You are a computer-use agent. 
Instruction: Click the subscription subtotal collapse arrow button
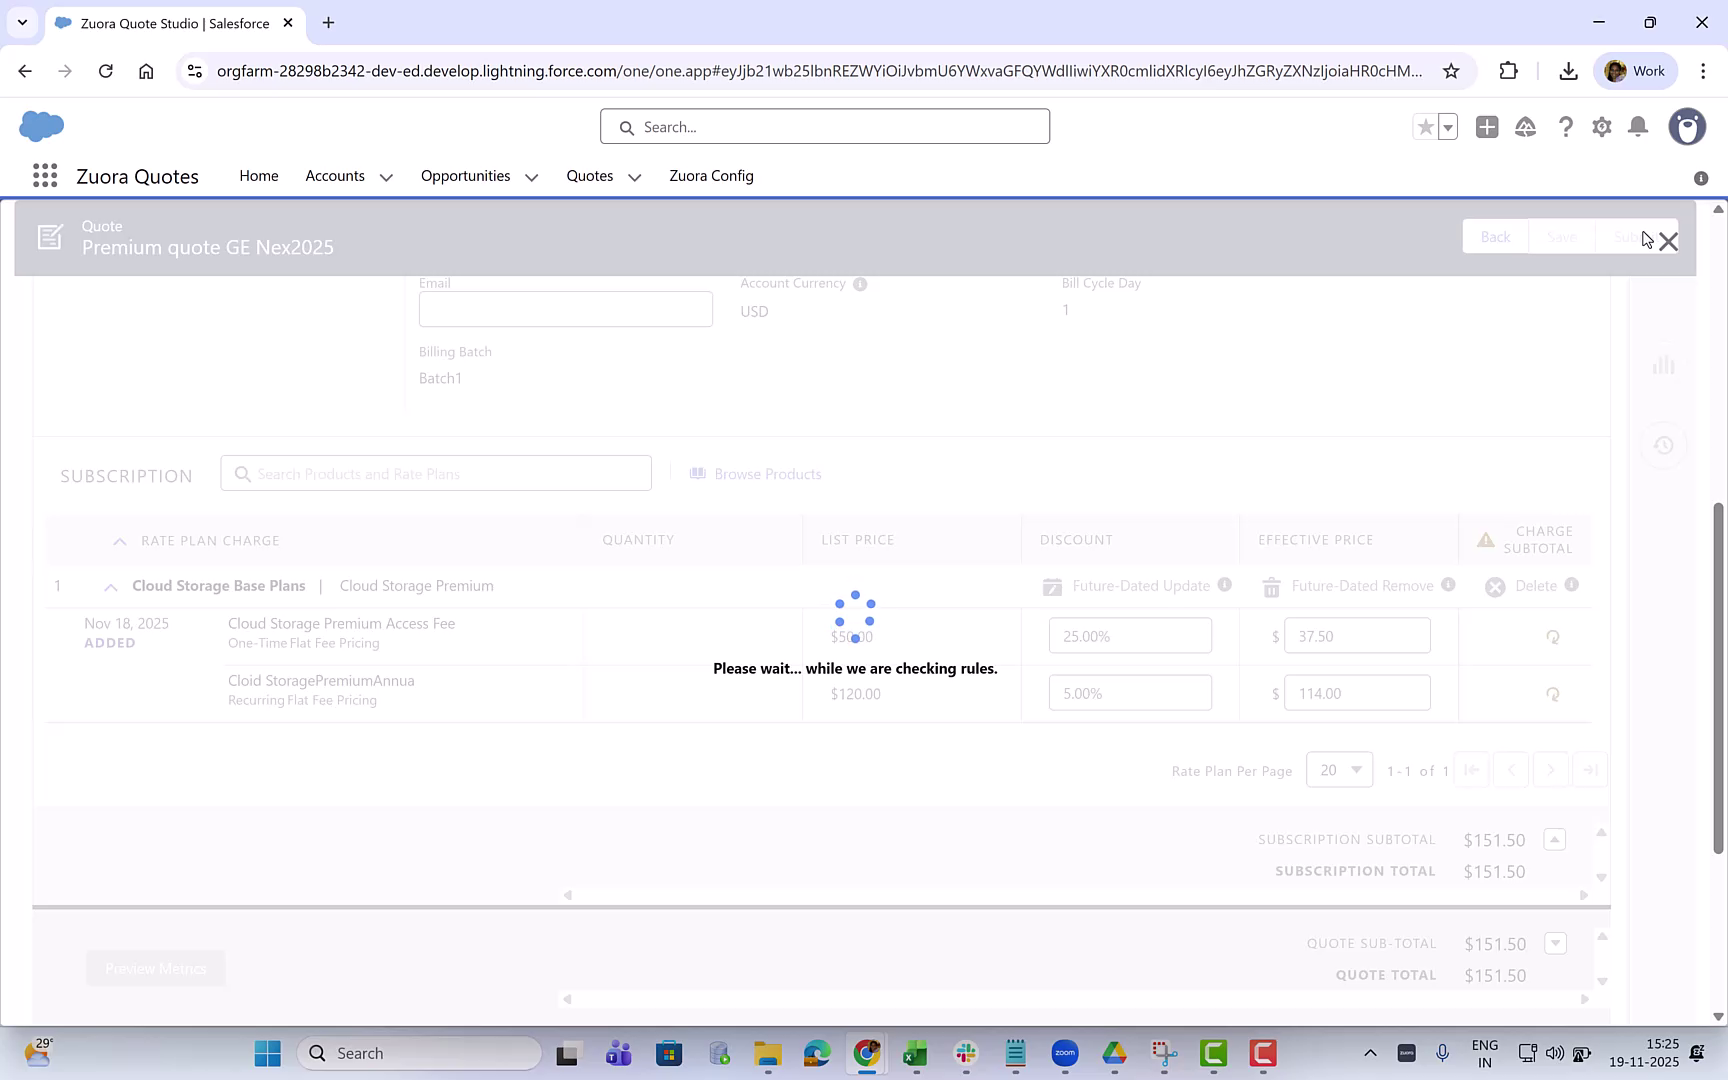pyautogui.click(x=1555, y=839)
